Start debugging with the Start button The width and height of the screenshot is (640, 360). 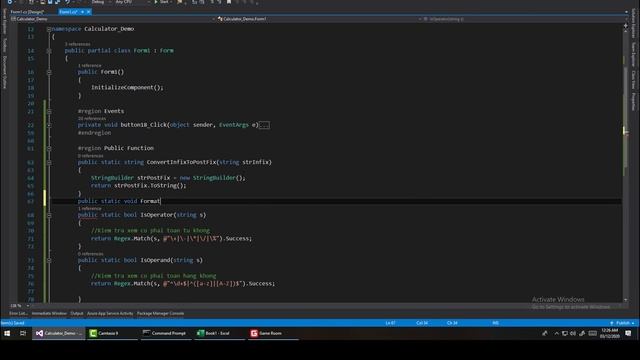(x=162, y=2)
